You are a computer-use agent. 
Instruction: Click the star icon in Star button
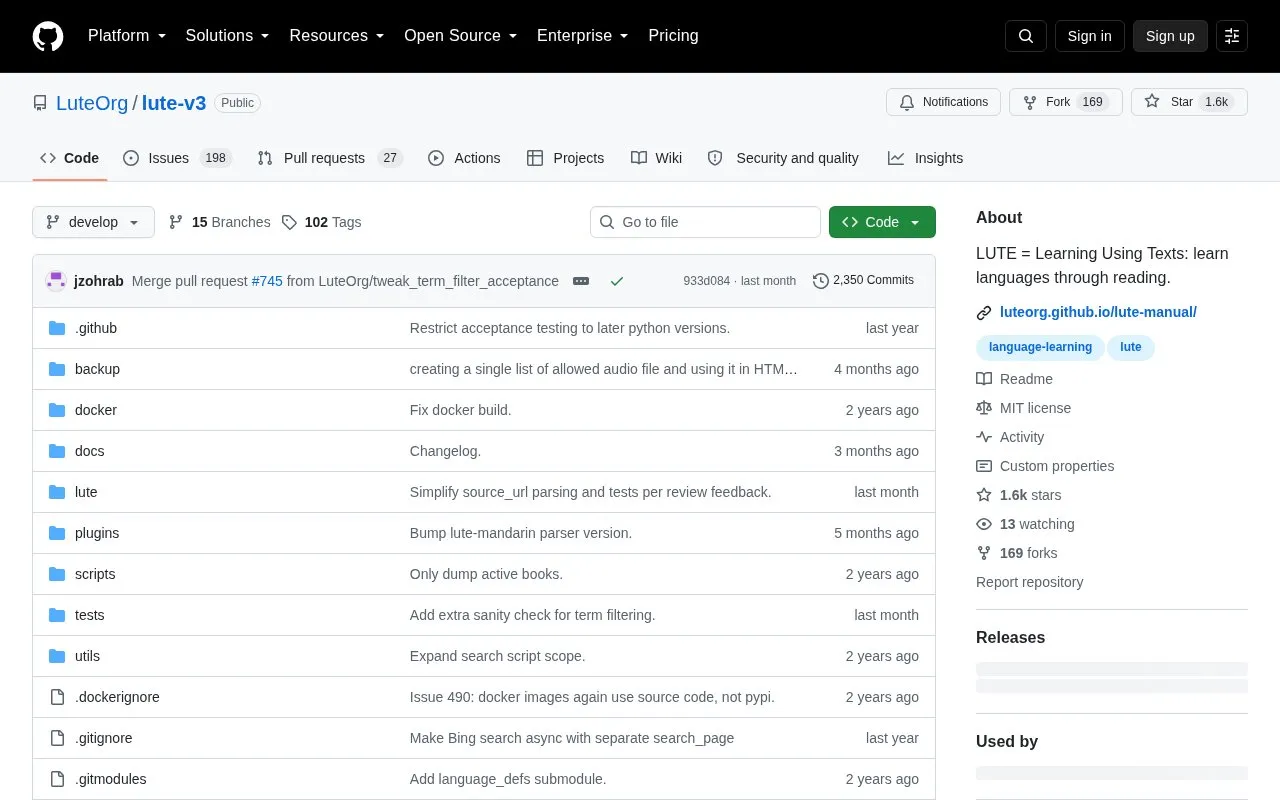(1152, 102)
